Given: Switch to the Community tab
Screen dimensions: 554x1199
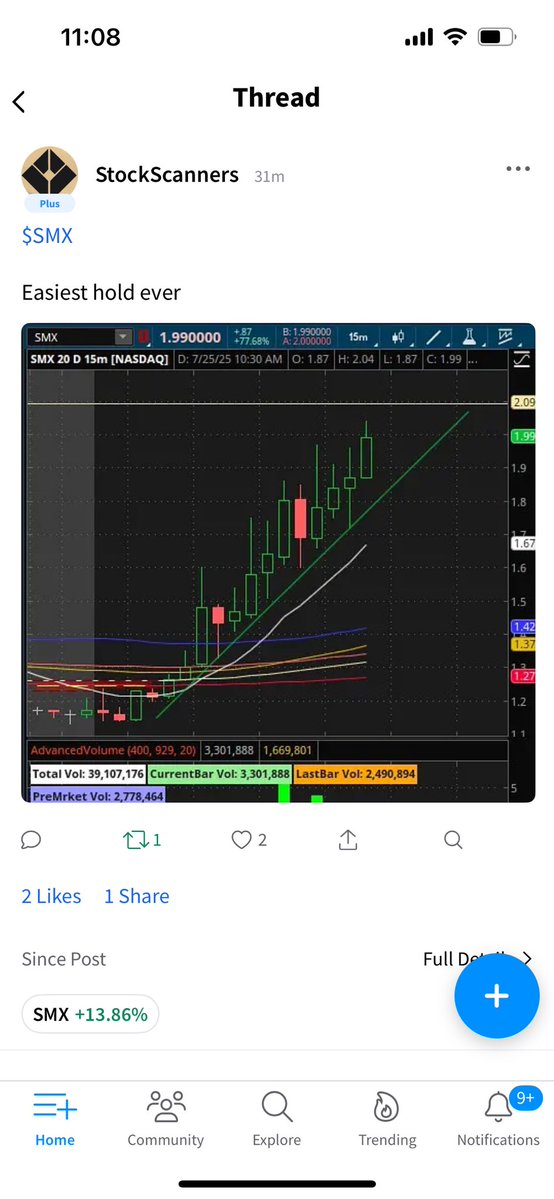Looking at the screenshot, I should tap(165, 1119).
